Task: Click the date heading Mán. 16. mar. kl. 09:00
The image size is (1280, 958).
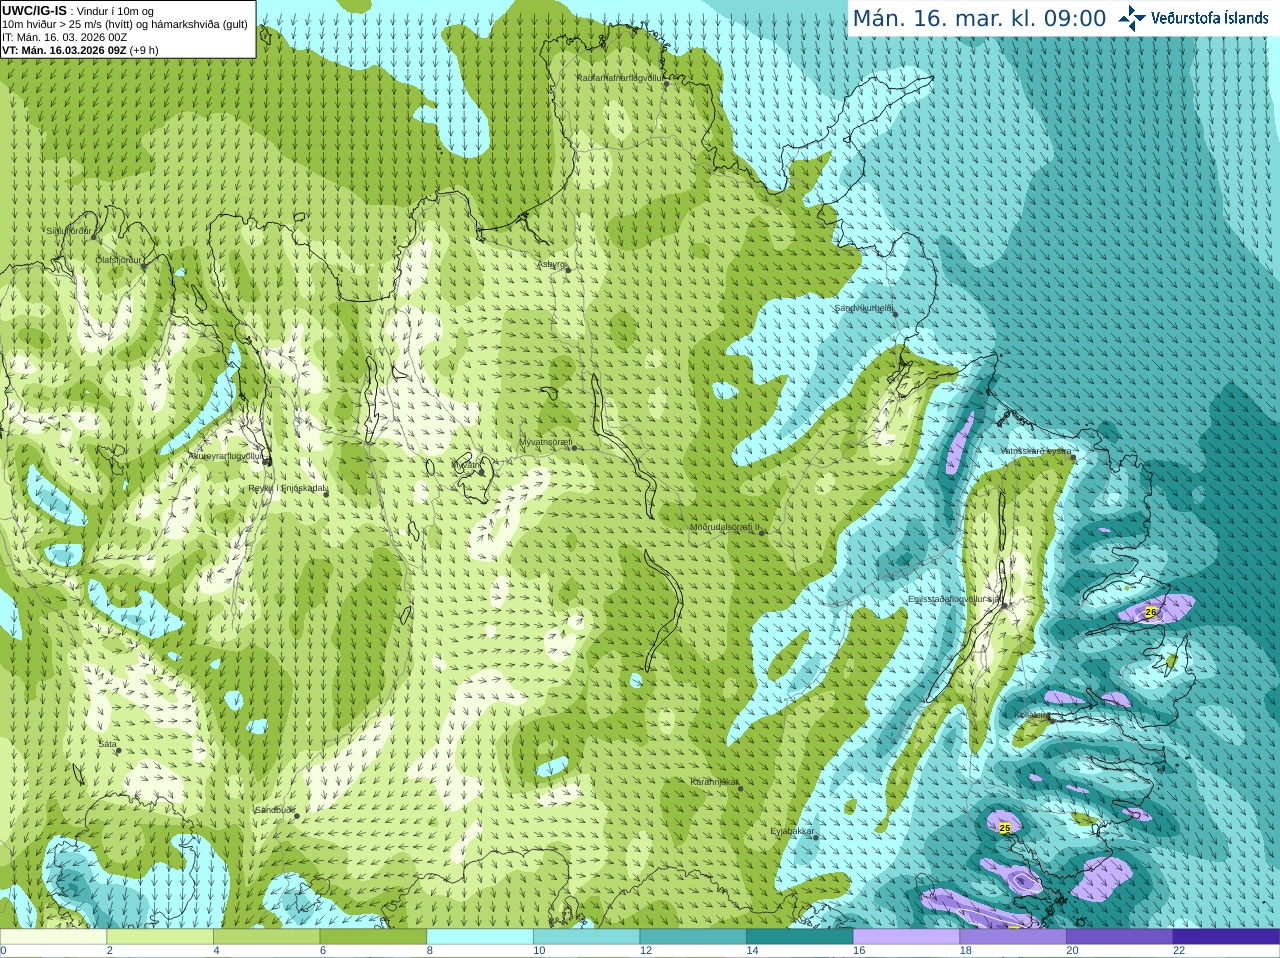Action: pos(979,18)
